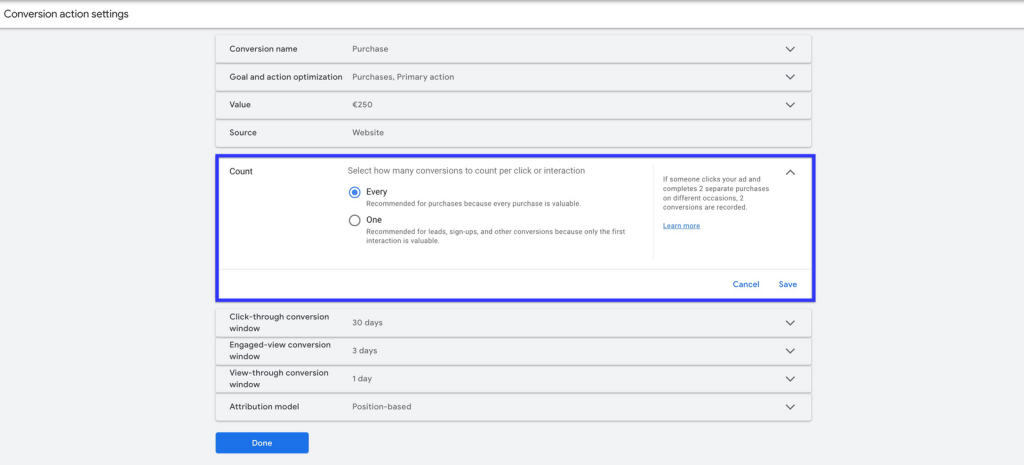The width and height of the screenshot is (1024, 465).
Task: Click 'Recommended for purchases' description text
Action: click(x=473, y=204)
